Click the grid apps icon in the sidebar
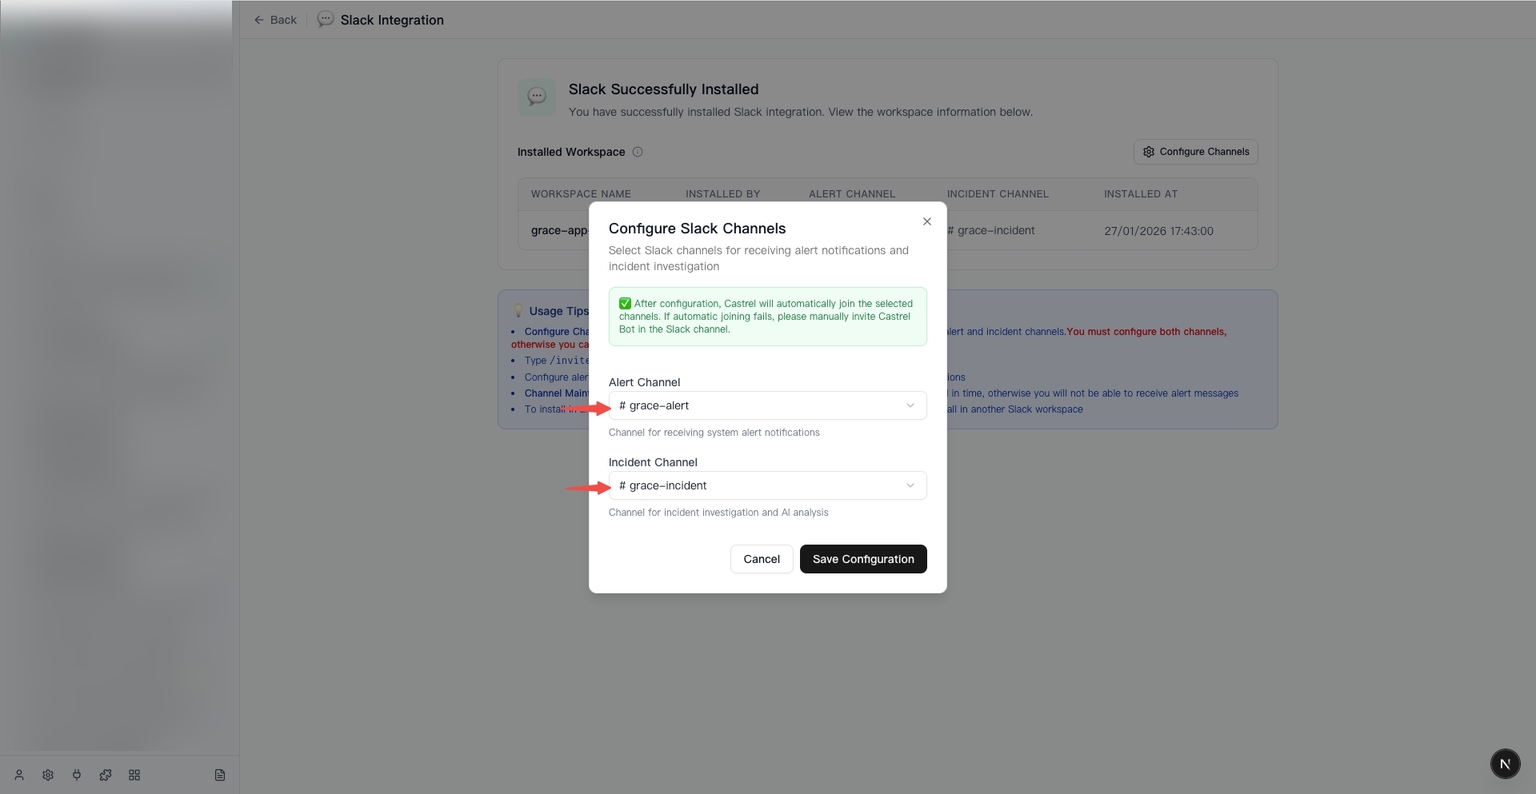The width and height of the screenshot is (1536, 794). [x=133, y=774]
